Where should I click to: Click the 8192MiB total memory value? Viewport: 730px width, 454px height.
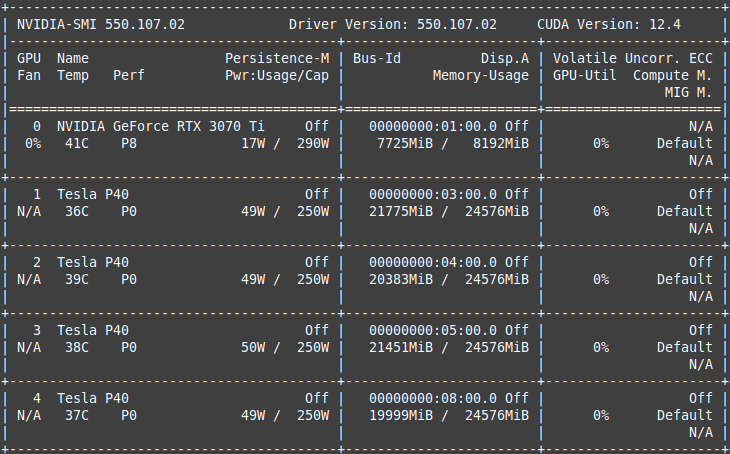(x=500, y=143)
